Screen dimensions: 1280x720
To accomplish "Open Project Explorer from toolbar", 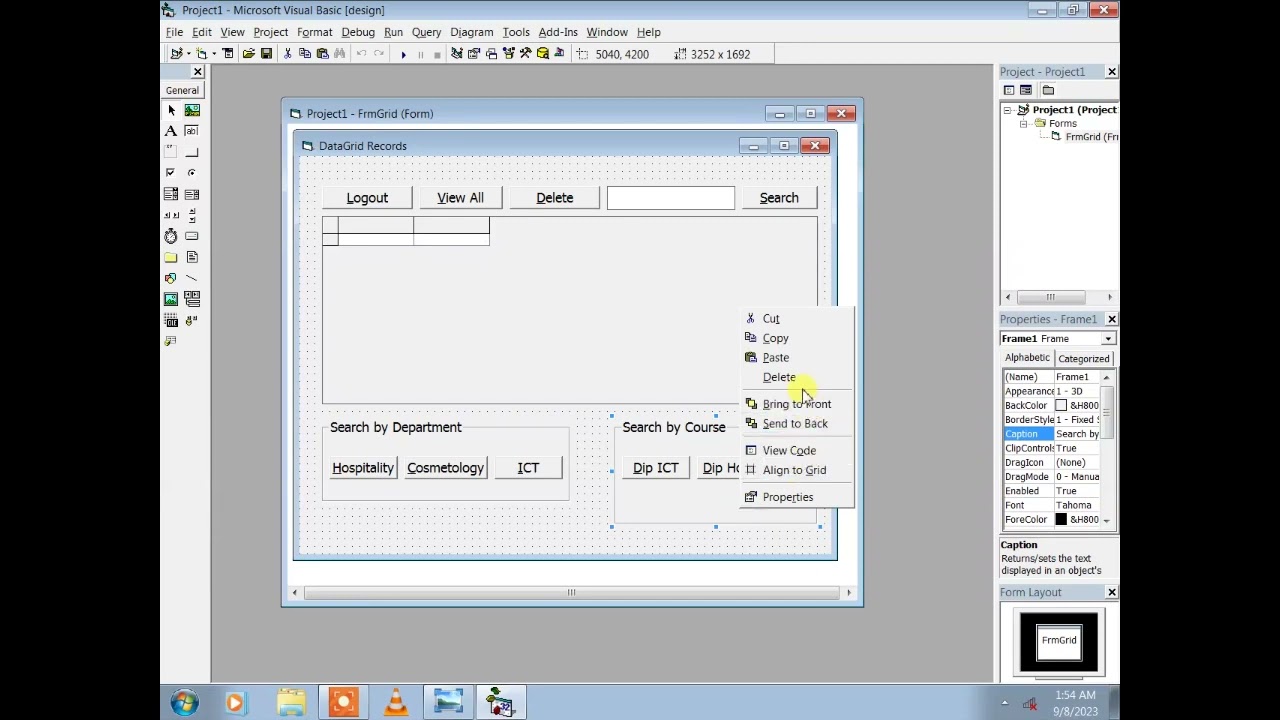I will click(x=457, y=54).
